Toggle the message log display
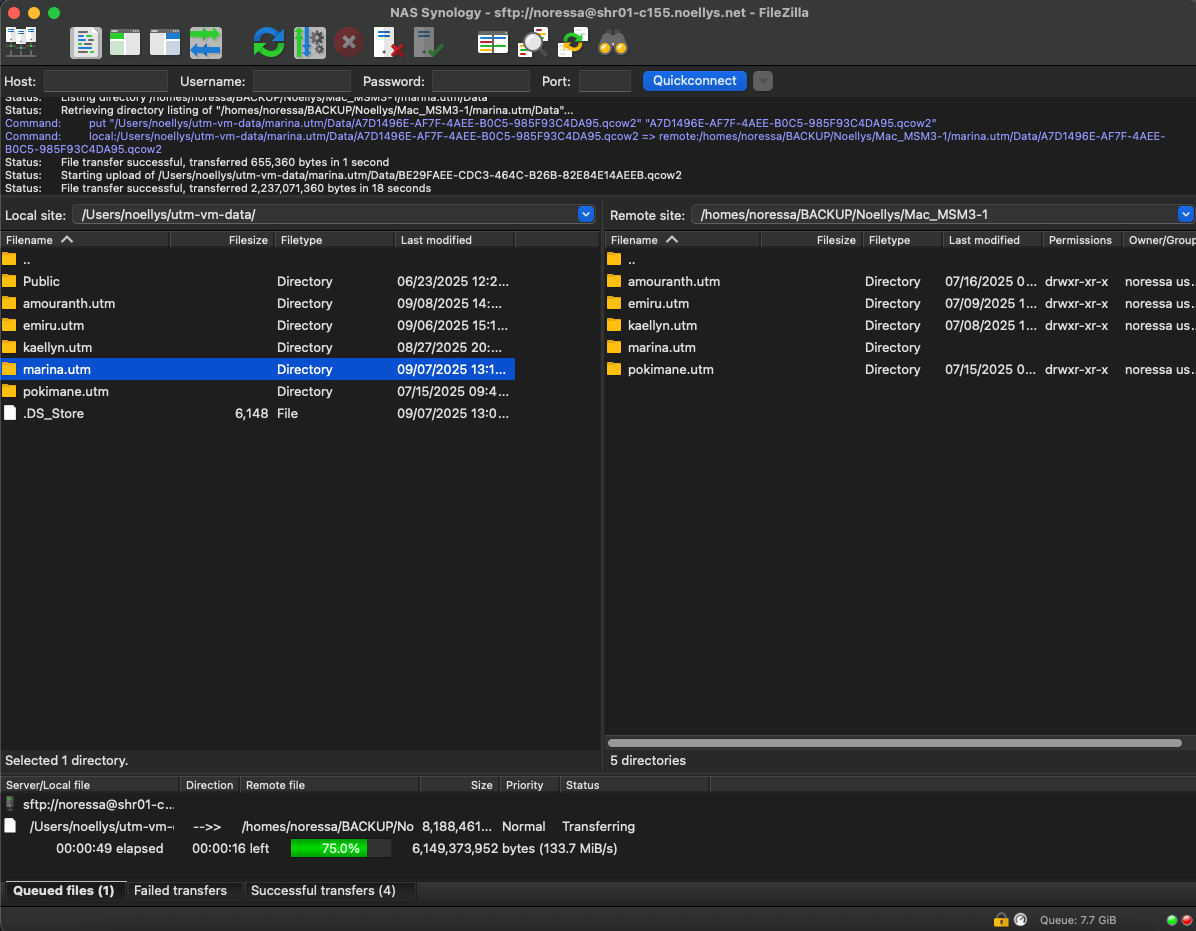Viewport: 1196px width, 931px height. click(86, 42)
